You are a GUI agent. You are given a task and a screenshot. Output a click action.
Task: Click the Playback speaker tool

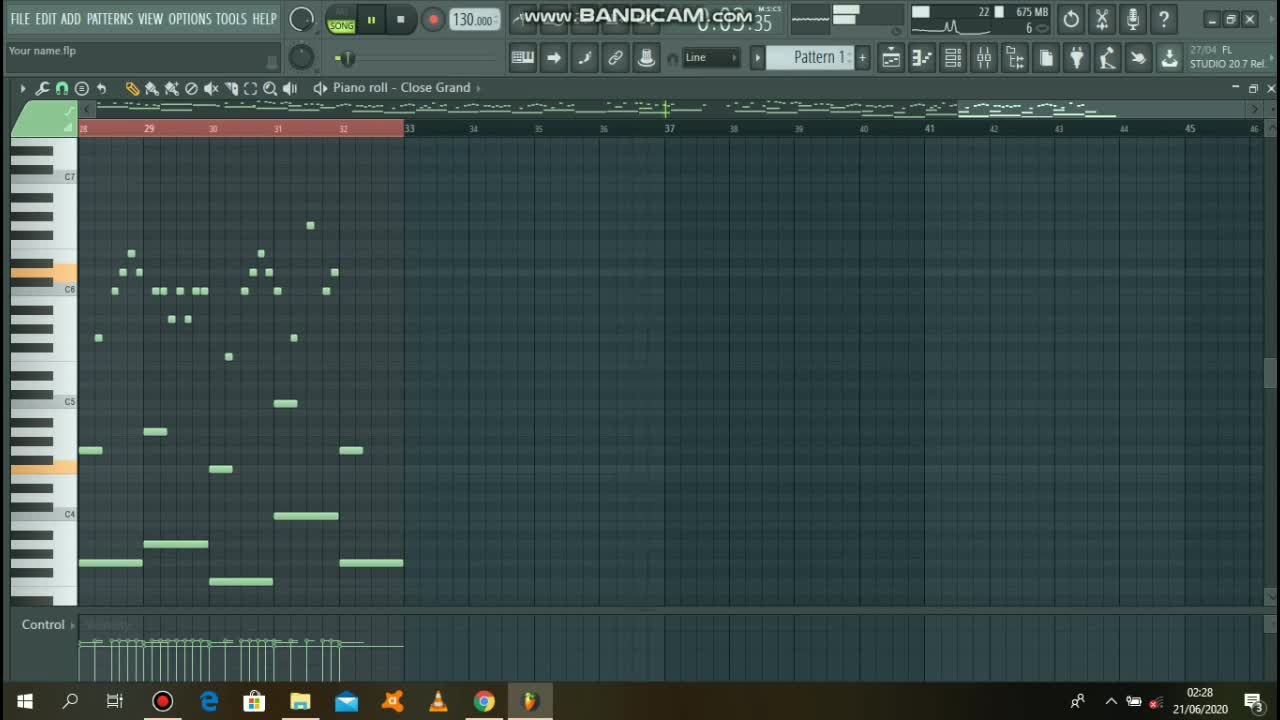(x=290, y=88)
